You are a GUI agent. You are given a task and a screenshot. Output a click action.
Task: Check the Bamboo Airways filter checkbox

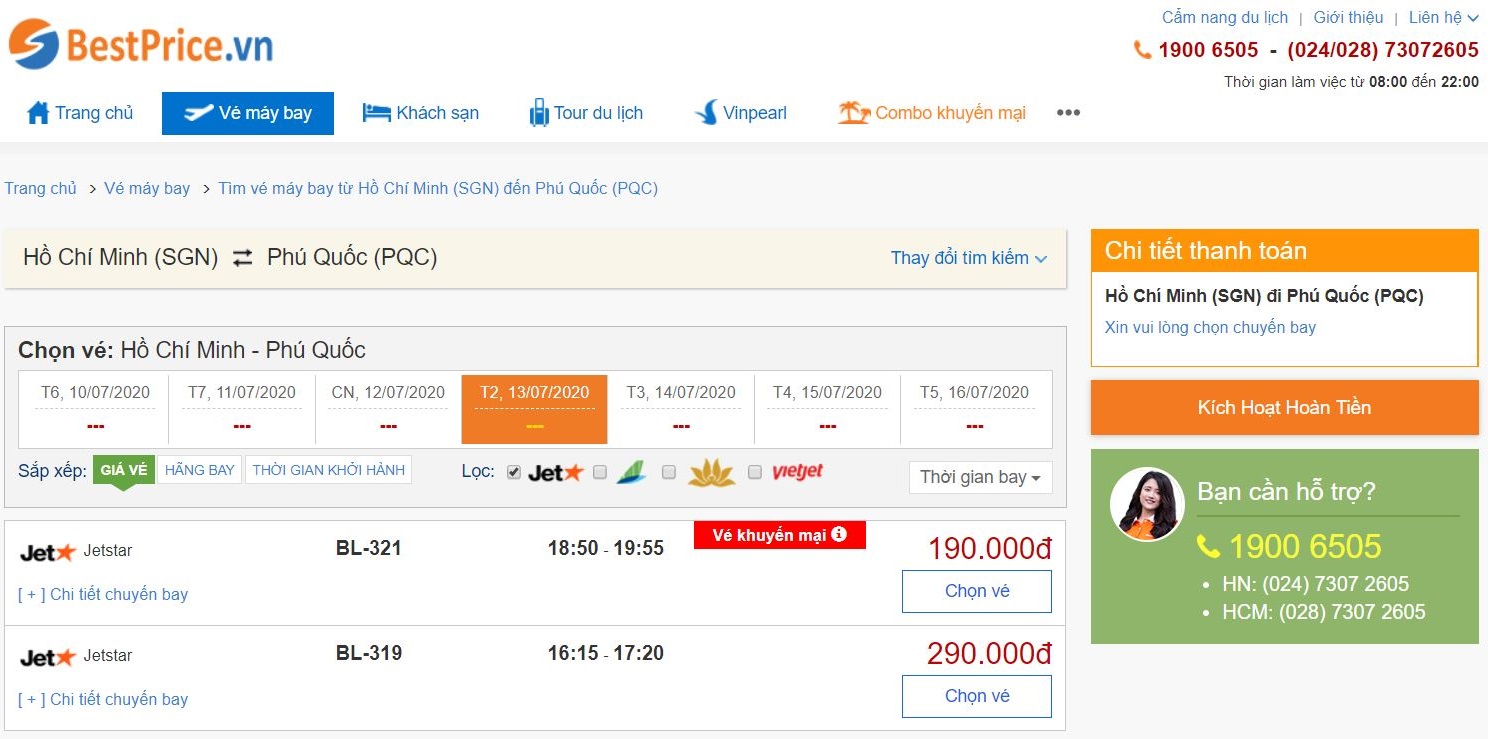600,472
